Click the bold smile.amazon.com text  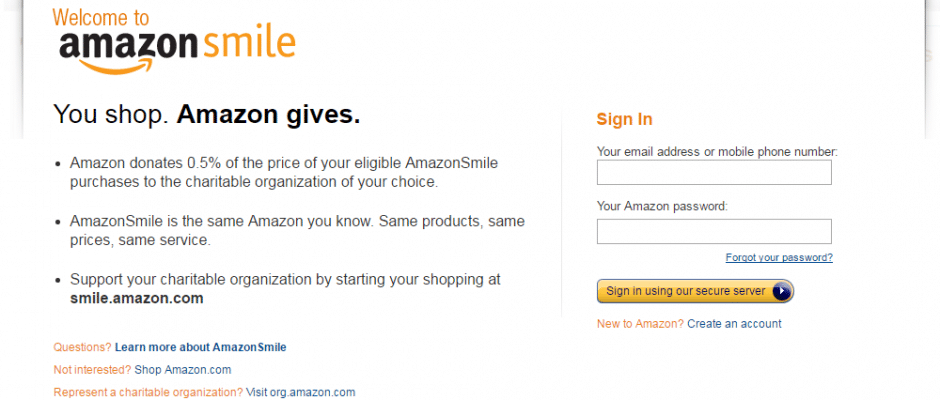coord(137,298)
